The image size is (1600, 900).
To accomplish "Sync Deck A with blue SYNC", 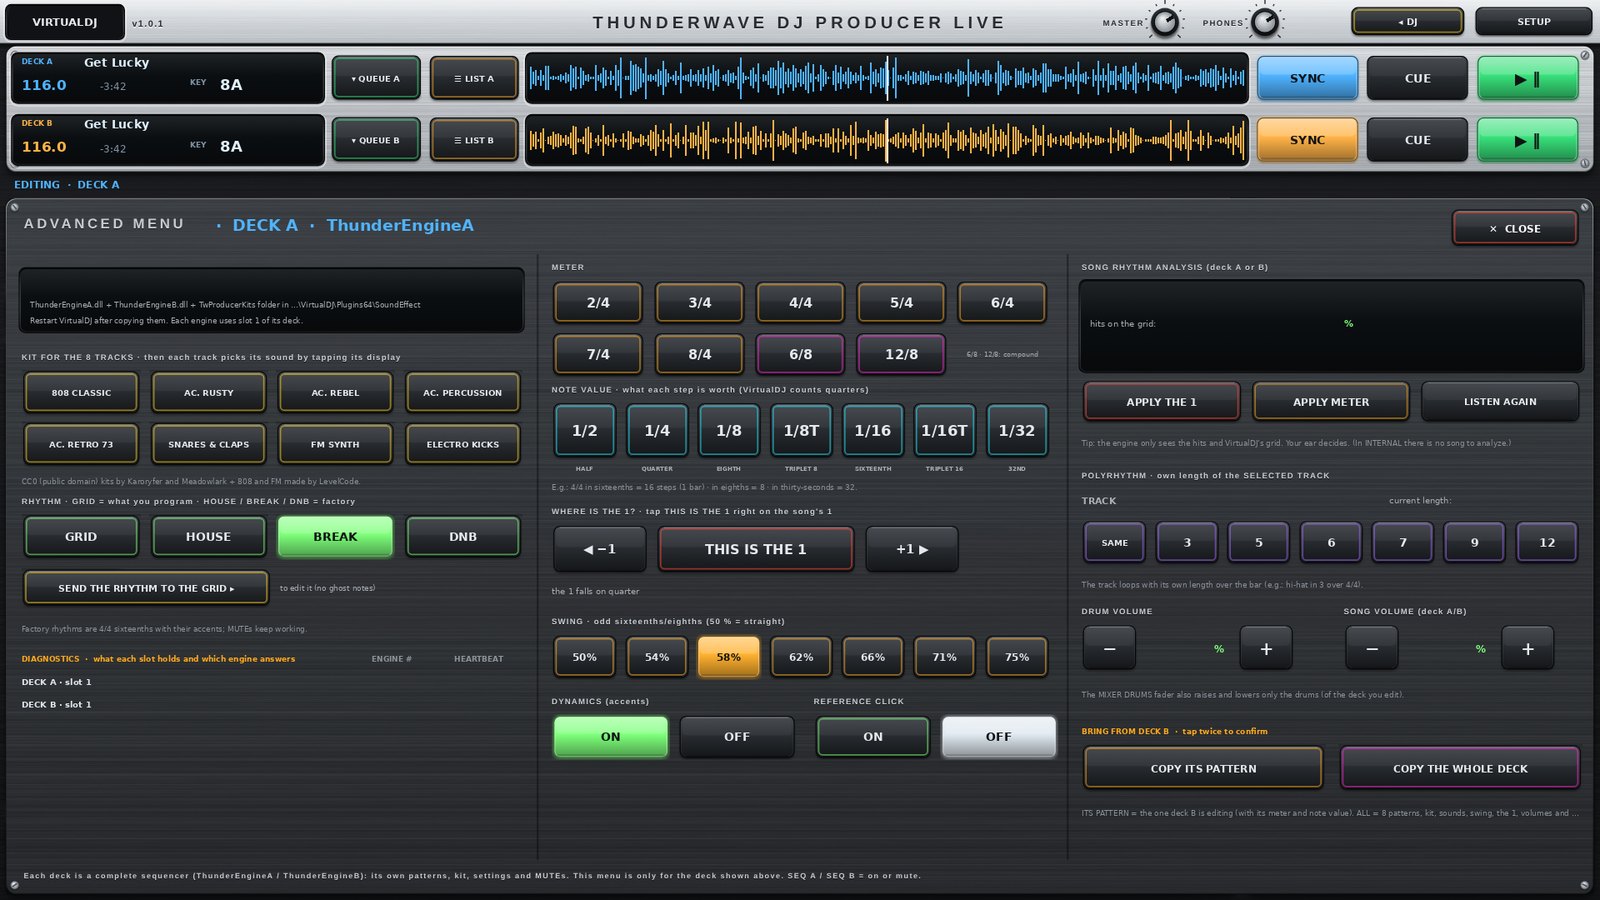I will 1307,78.
